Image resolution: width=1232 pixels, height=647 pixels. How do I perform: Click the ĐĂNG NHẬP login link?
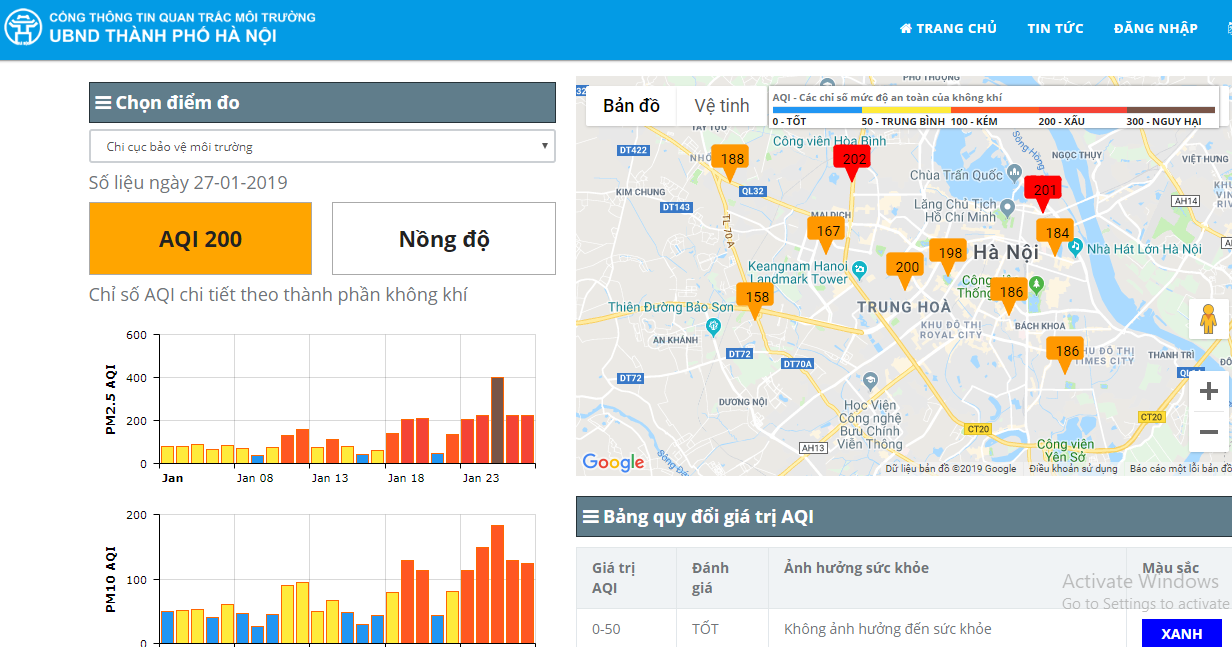1155,29
